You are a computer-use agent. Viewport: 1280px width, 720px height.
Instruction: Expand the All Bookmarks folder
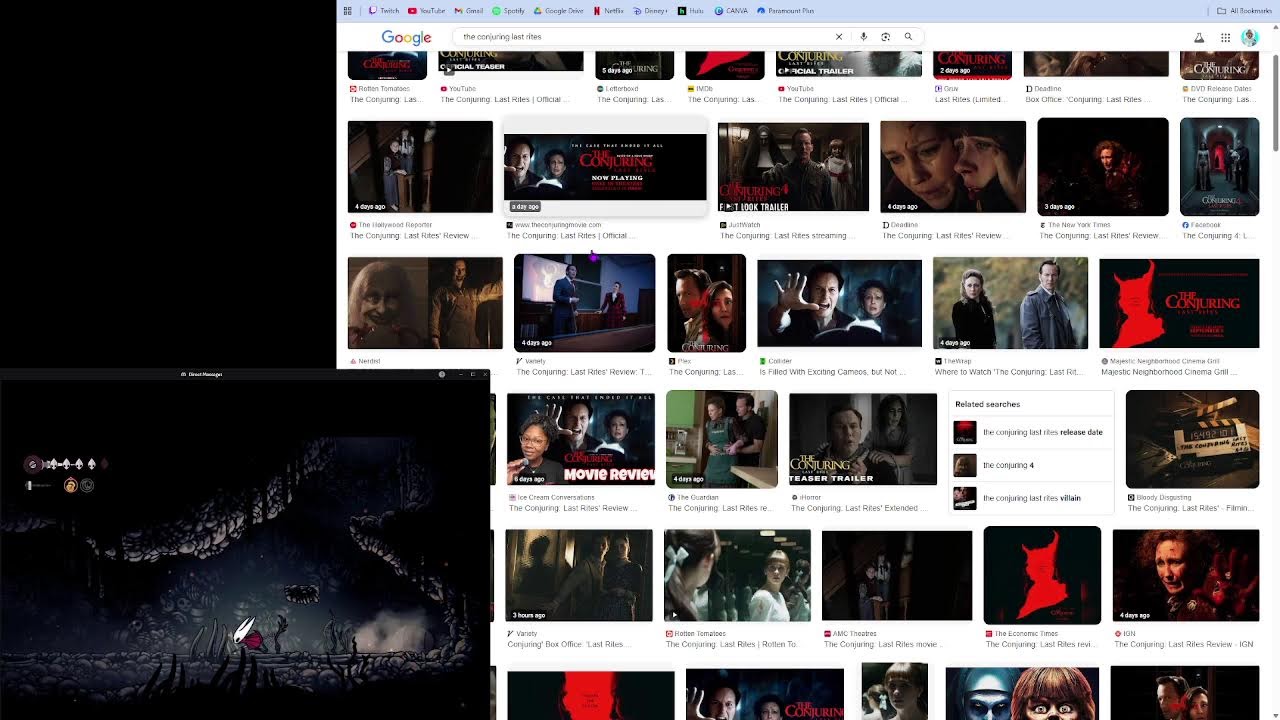pyautogui.click(x=1245, y=11)
